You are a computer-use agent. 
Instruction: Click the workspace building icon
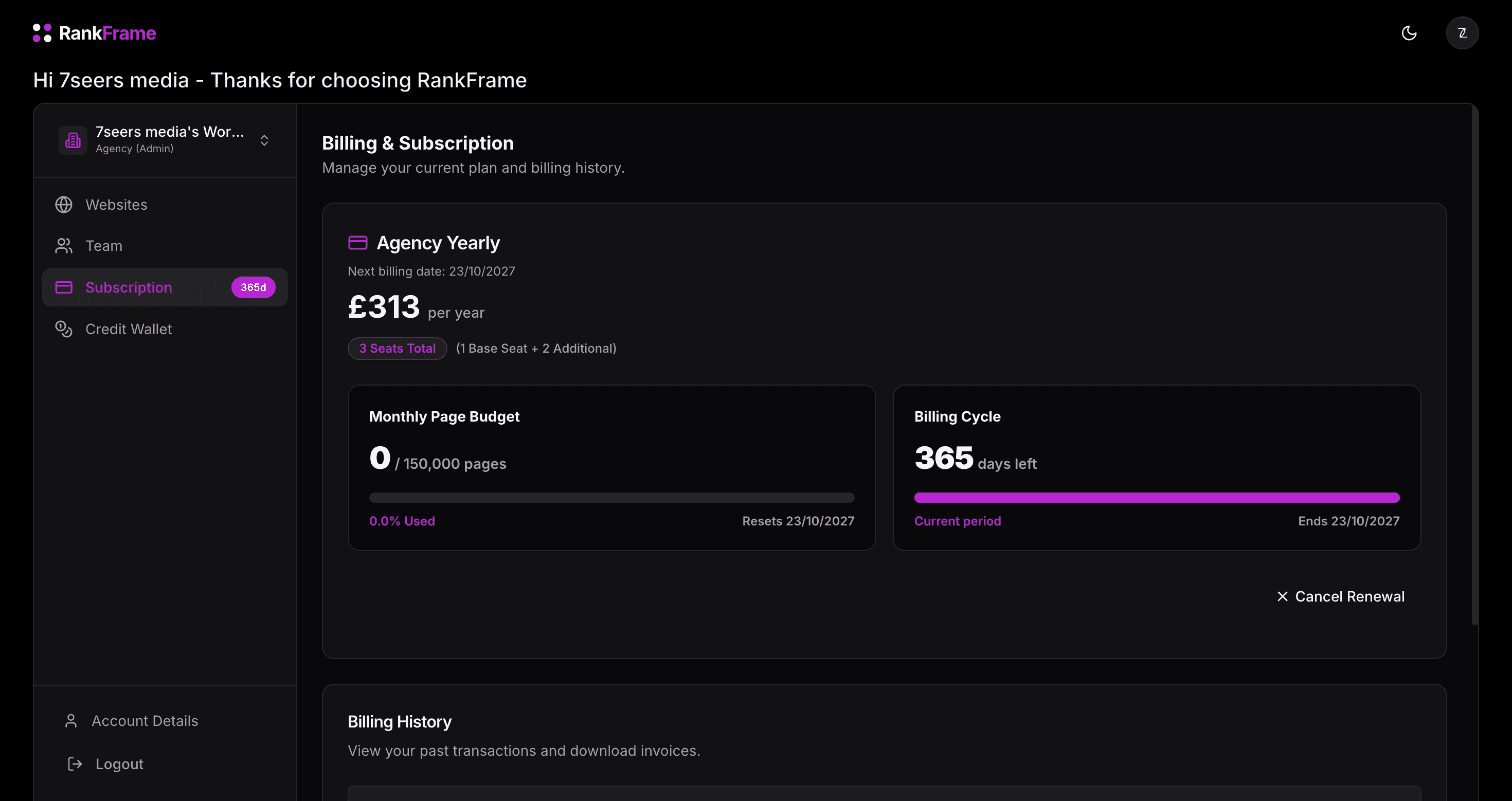(x=73, y=141)
